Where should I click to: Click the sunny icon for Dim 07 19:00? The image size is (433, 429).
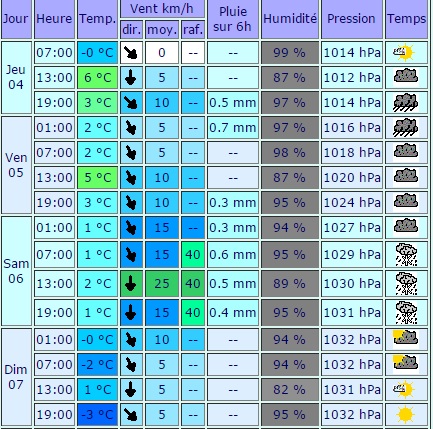pos(406,414)
